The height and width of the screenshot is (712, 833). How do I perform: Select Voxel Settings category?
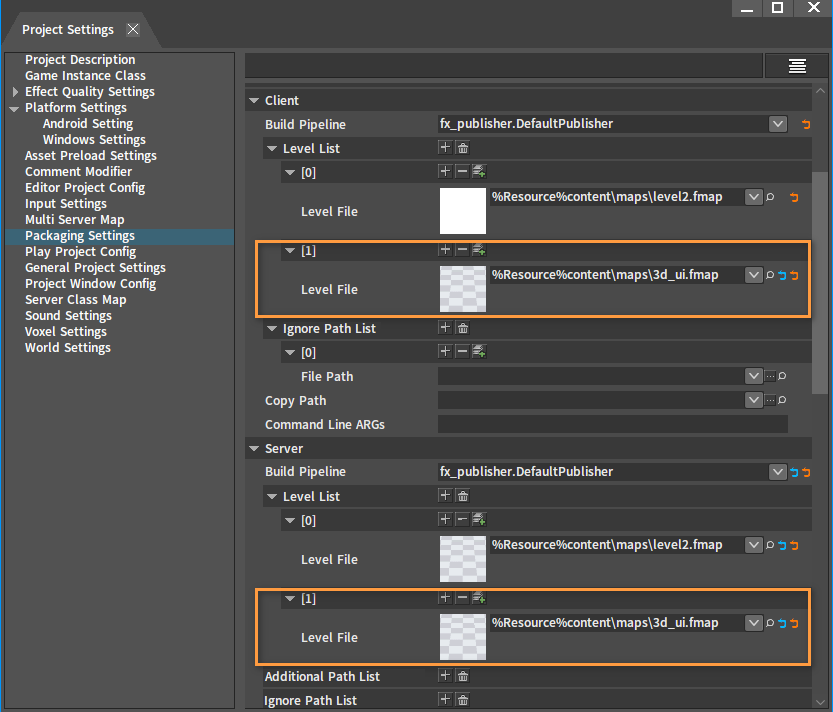tap(66, 332)
